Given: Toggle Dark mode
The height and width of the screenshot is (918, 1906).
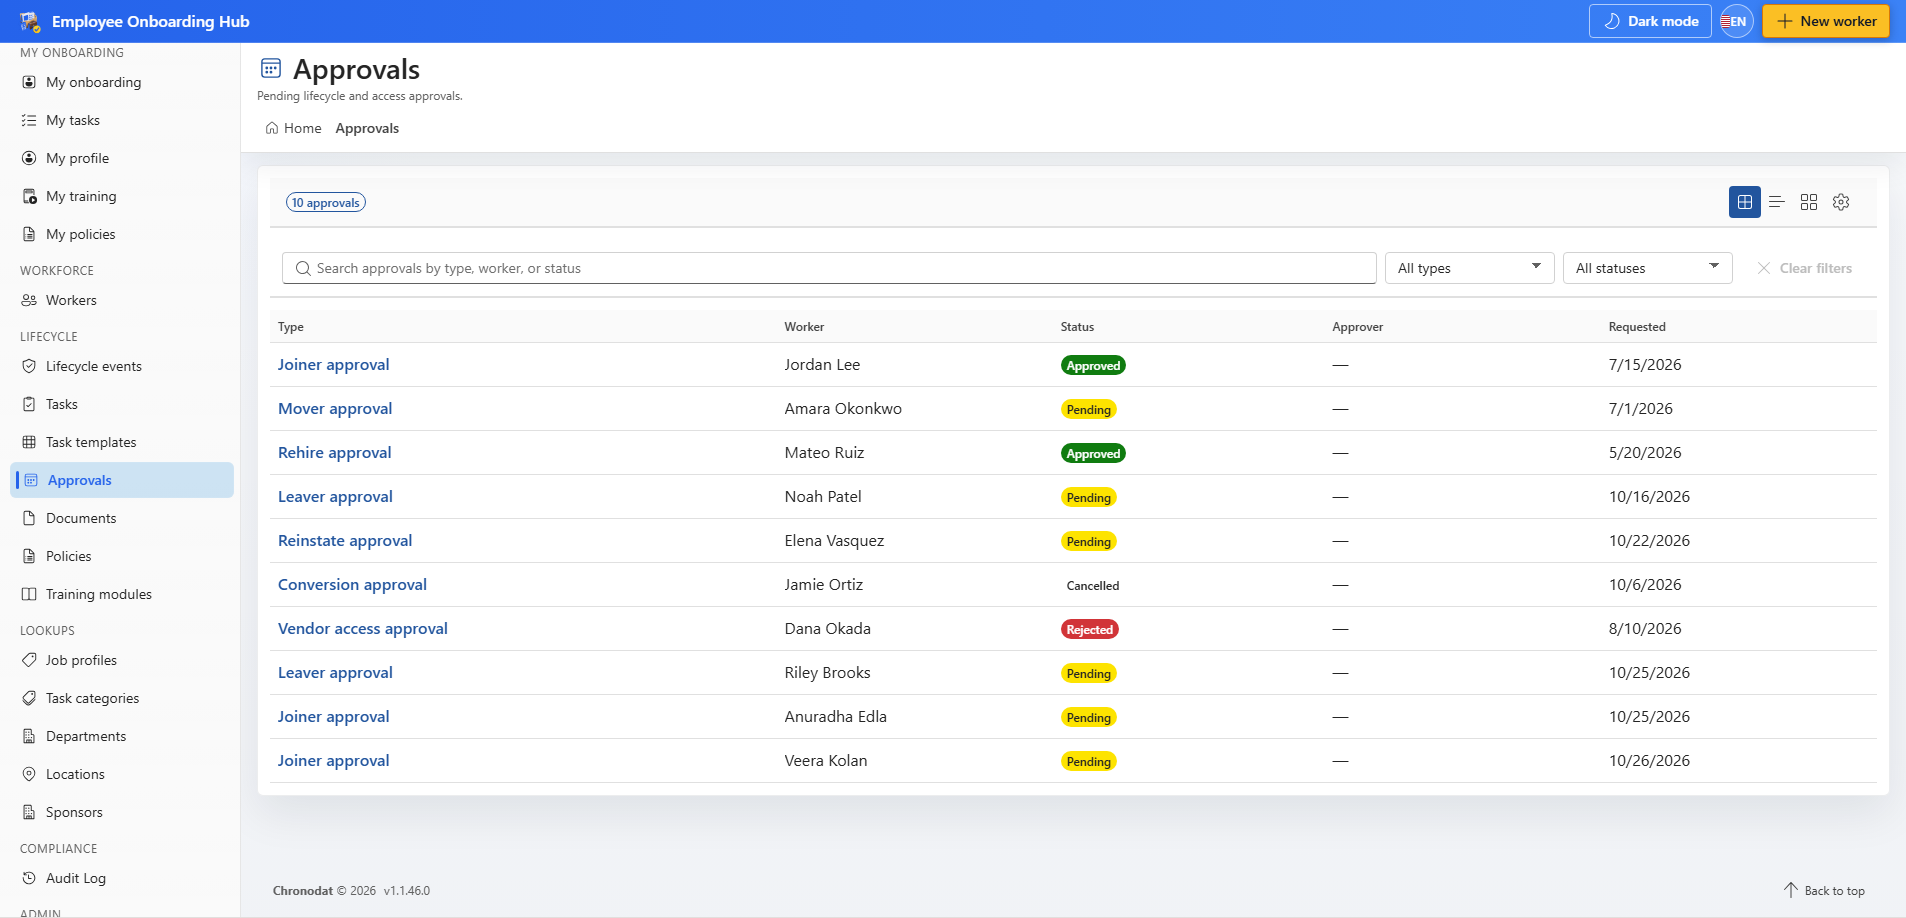Looking at the screenshot, I should (1650, 21).
